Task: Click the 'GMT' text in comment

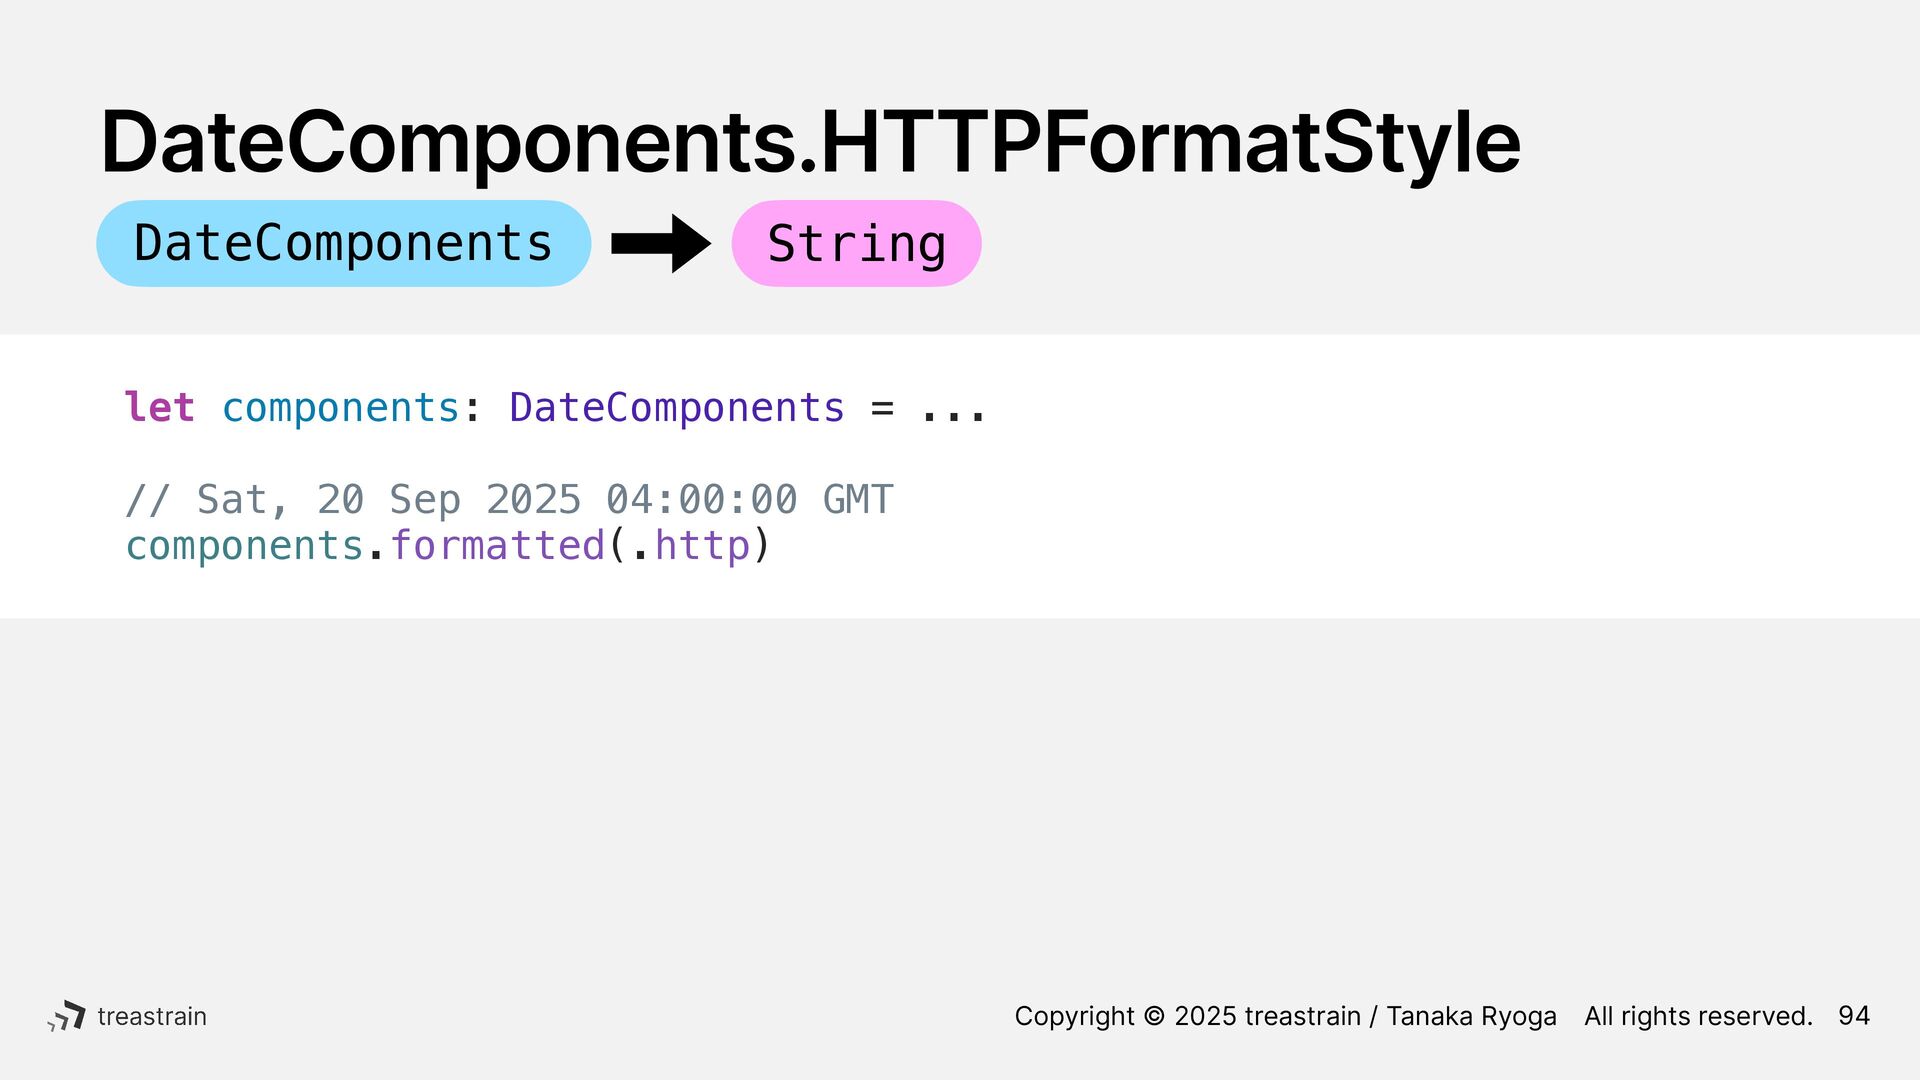Action: pyautogui.click(x=858, y=499)
